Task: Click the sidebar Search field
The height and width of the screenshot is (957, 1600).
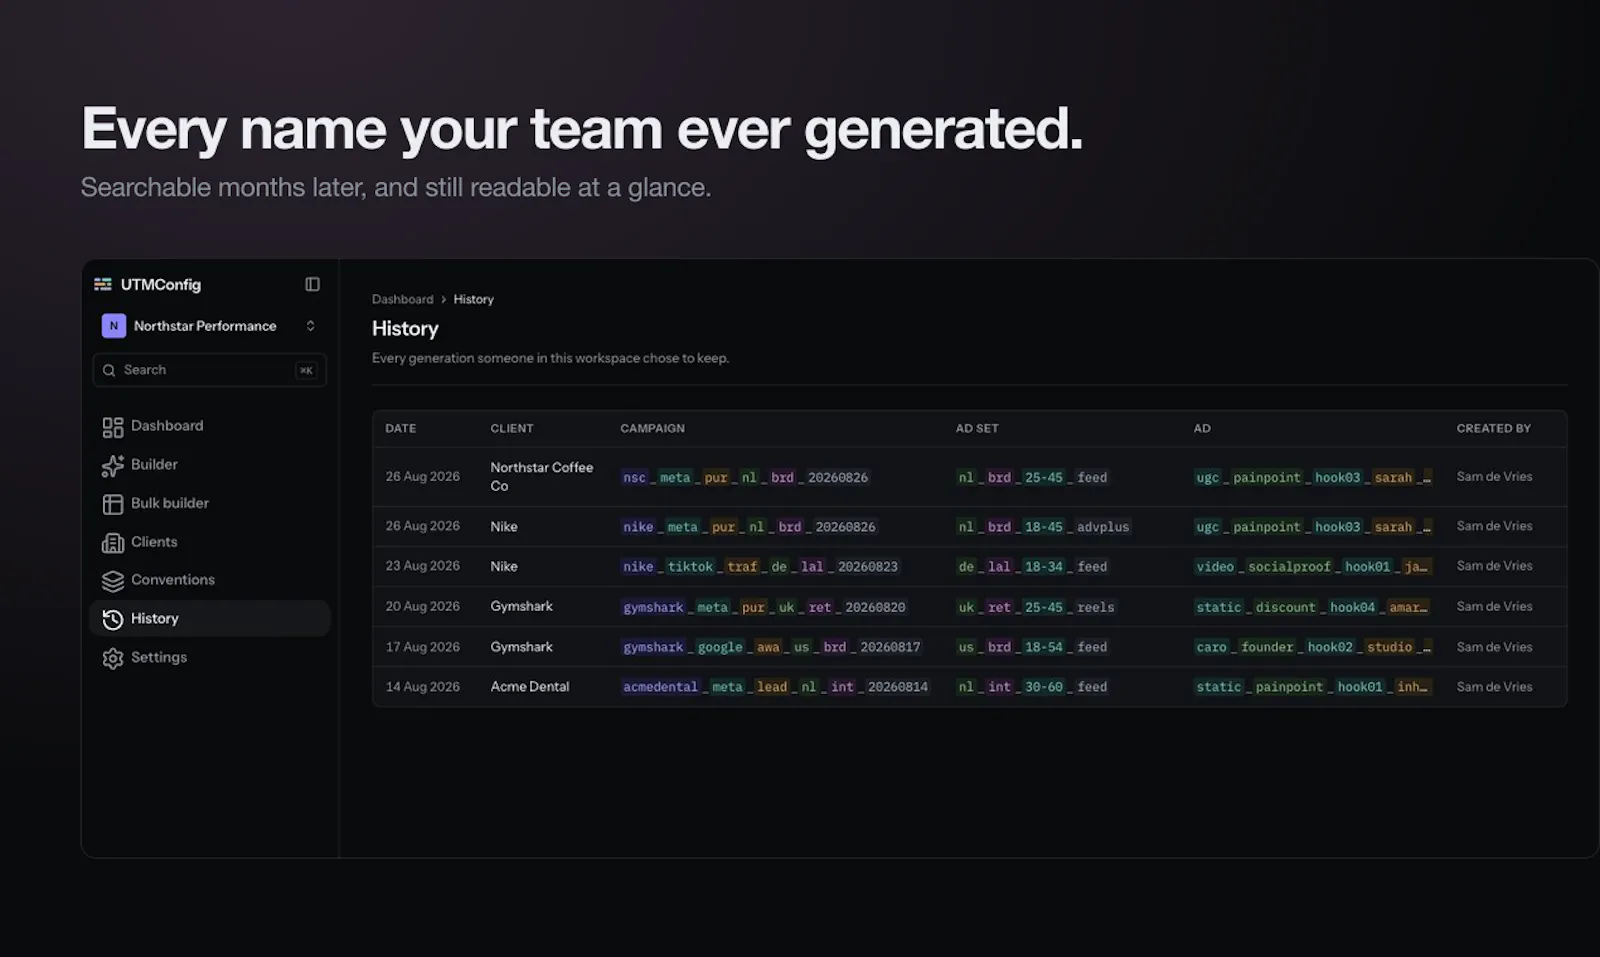Action: (209, 370)
